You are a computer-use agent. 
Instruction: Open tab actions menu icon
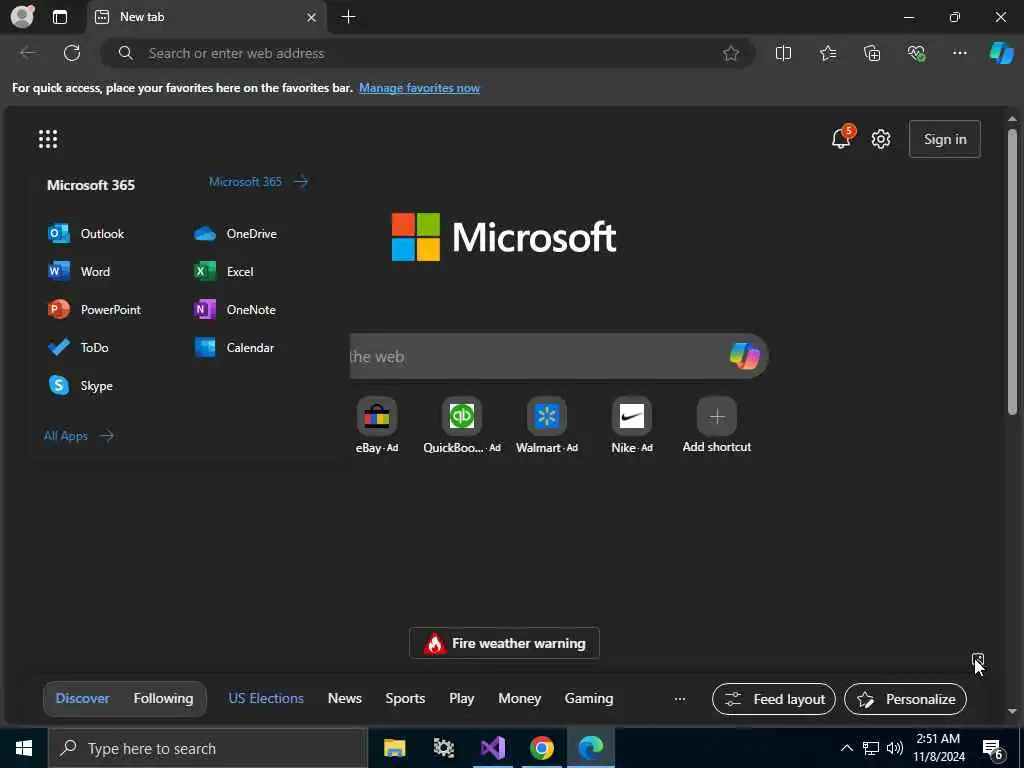click(x=60, y=17)
